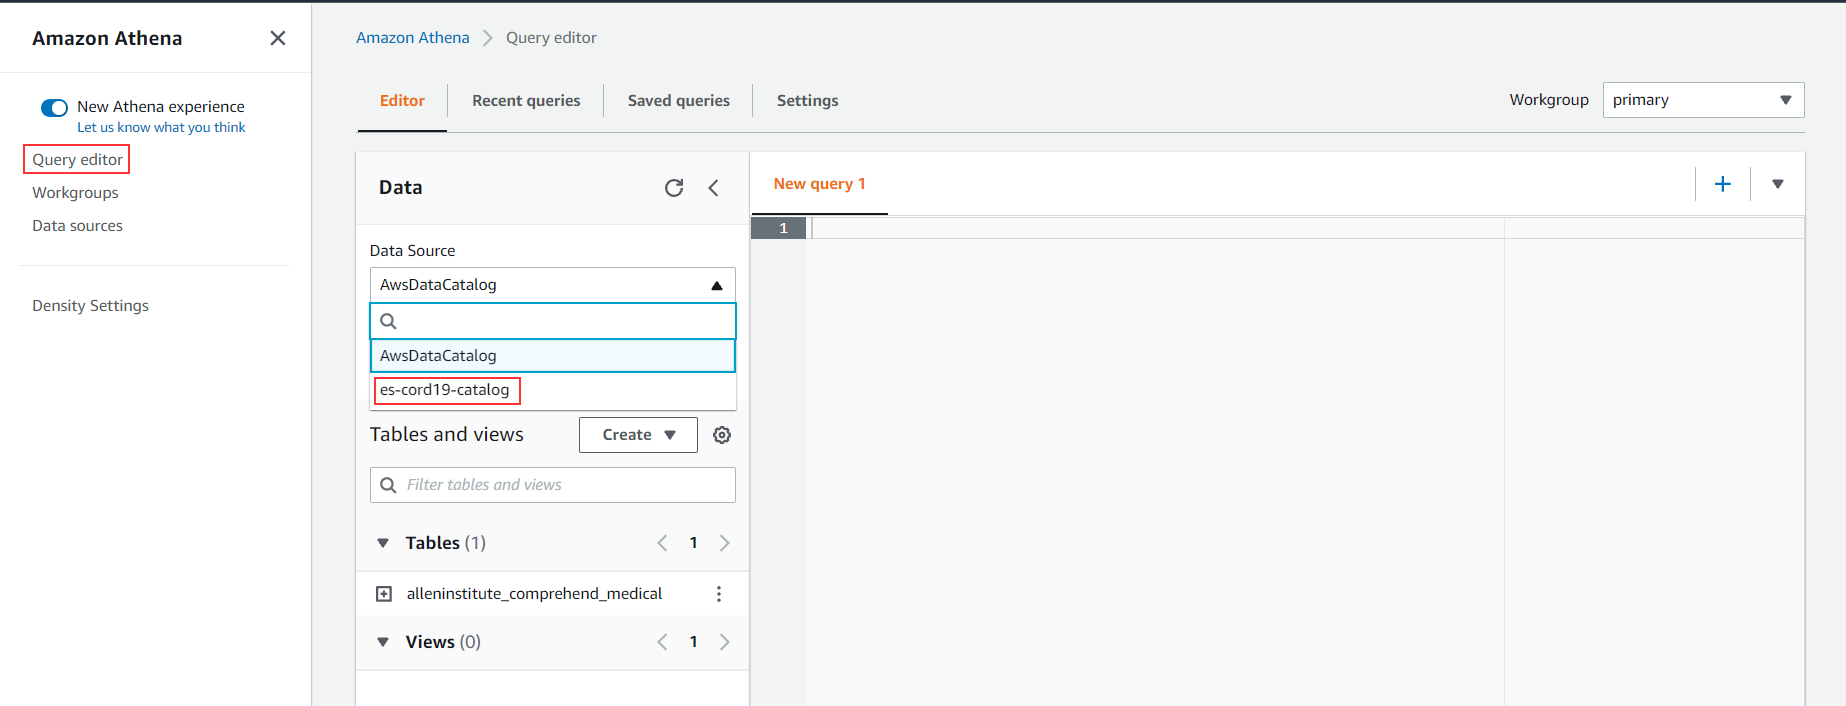The image size is (1846, 706).
Task: Open Data sources page
Action: 77,225
